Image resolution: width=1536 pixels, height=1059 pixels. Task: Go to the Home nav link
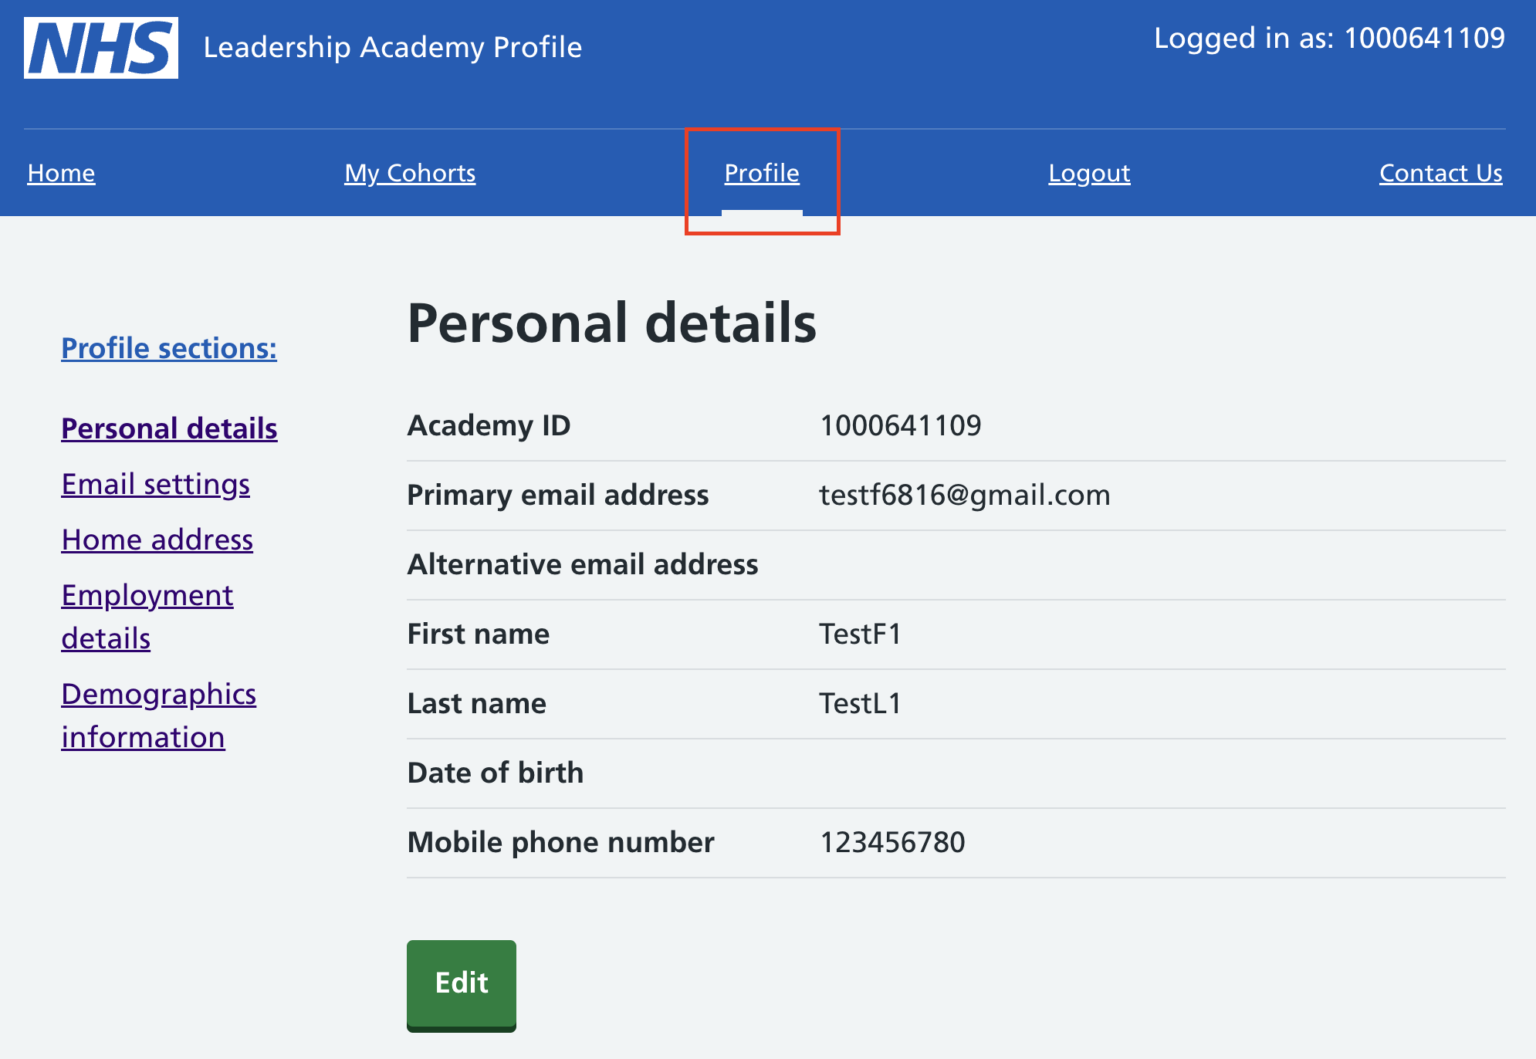[61, 173]
